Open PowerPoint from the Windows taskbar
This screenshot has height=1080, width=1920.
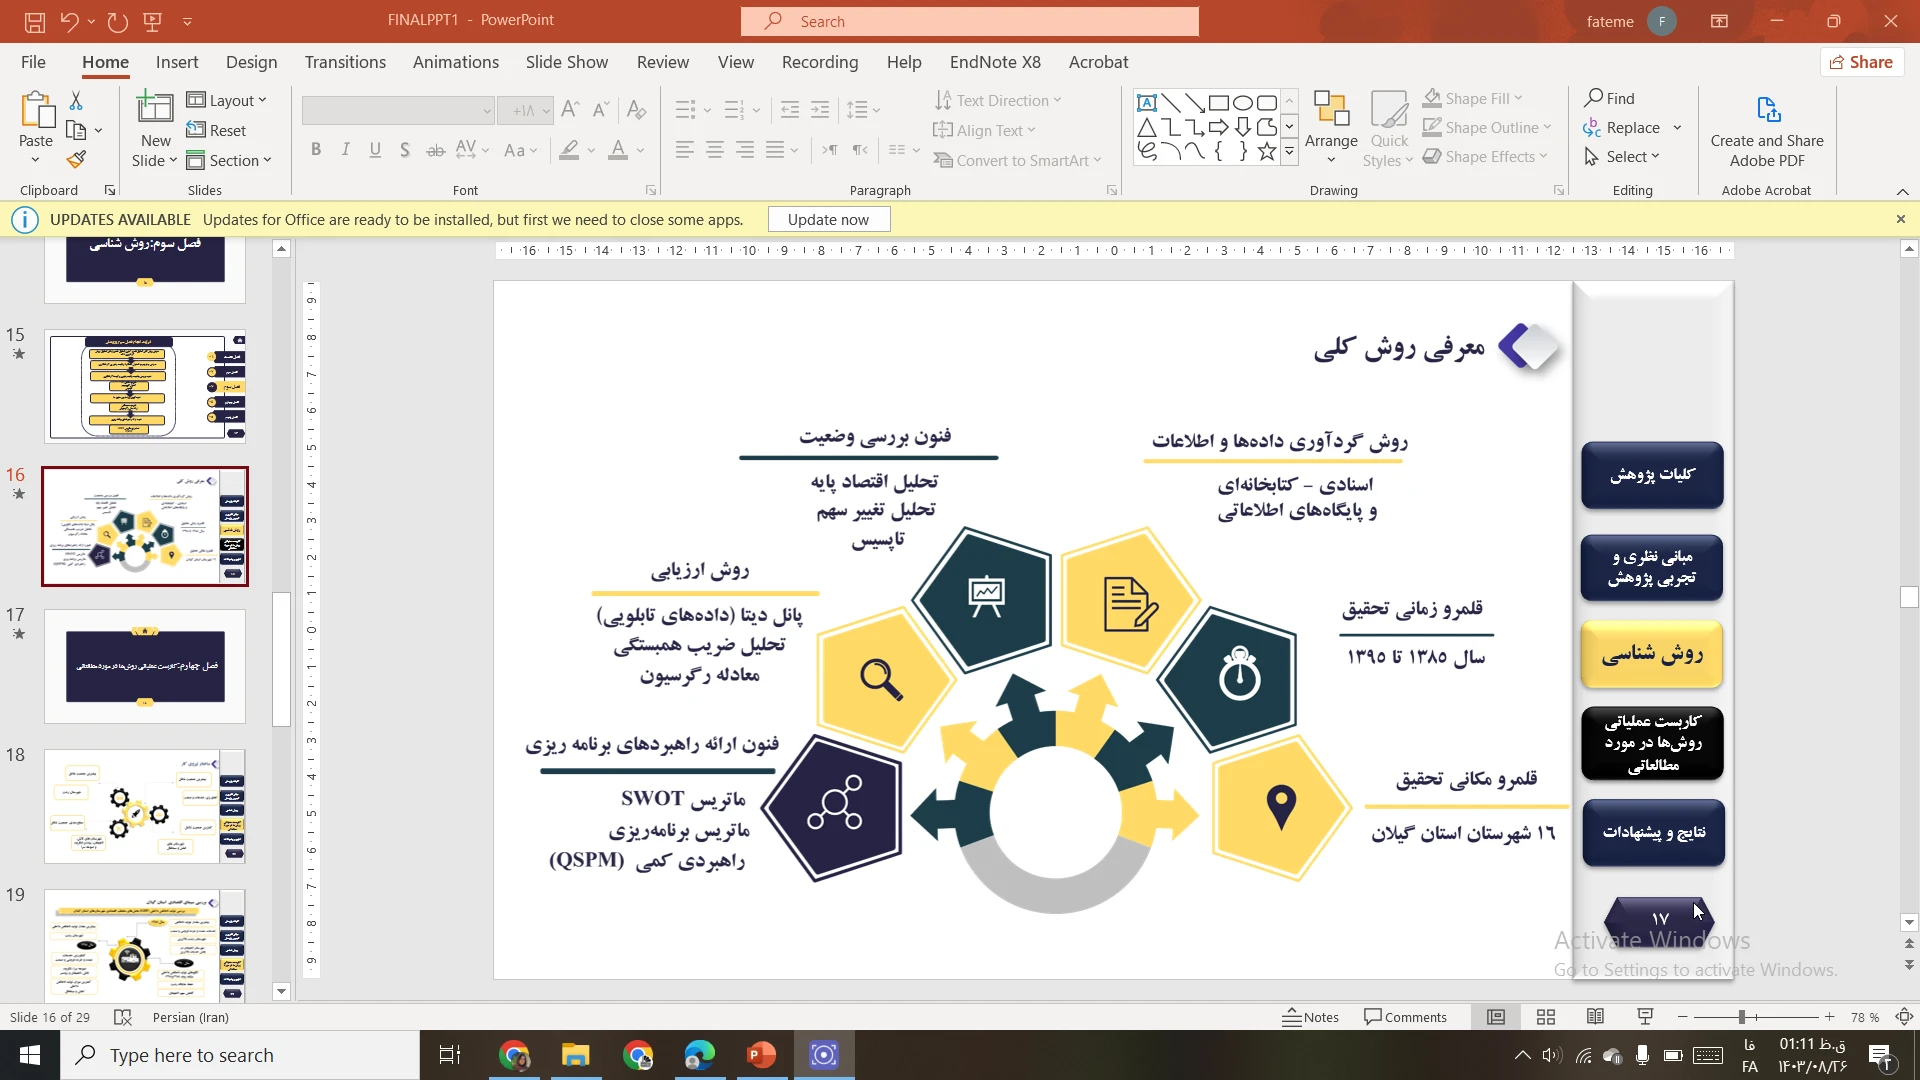(761, 1055)
